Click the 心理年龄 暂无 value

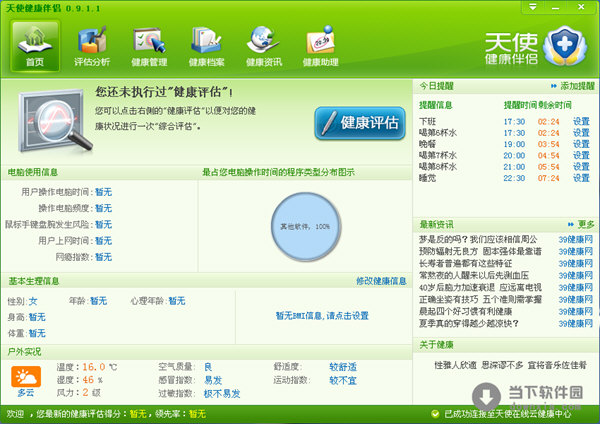click(177, 301)
